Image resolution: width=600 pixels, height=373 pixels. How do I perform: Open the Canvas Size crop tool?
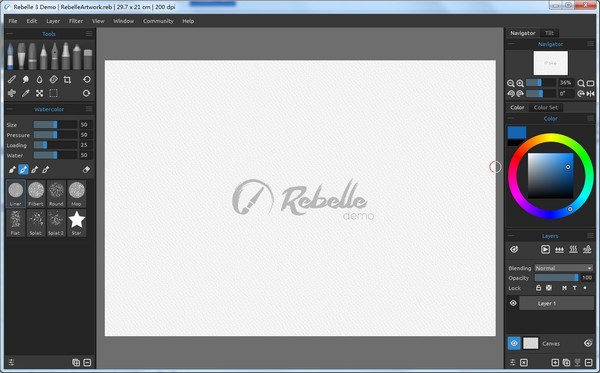click(67, 80)
